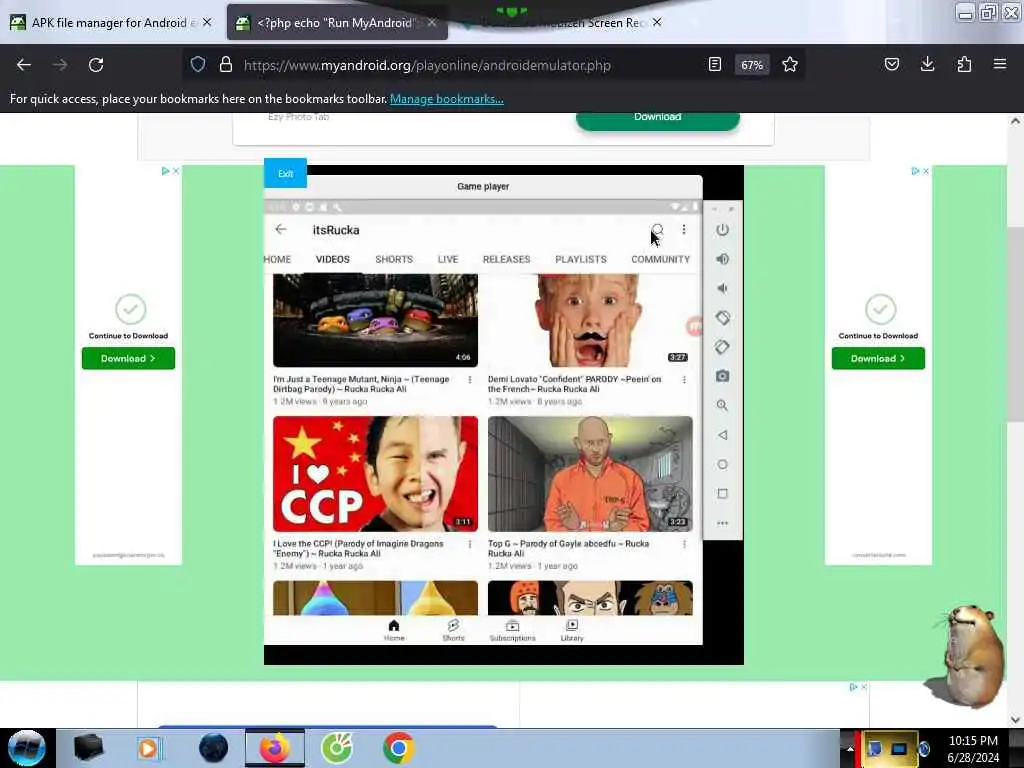Open options for I Love the CCP video
The width and height of the screenshot is (1024, 768).
click(x=470, y=544)
